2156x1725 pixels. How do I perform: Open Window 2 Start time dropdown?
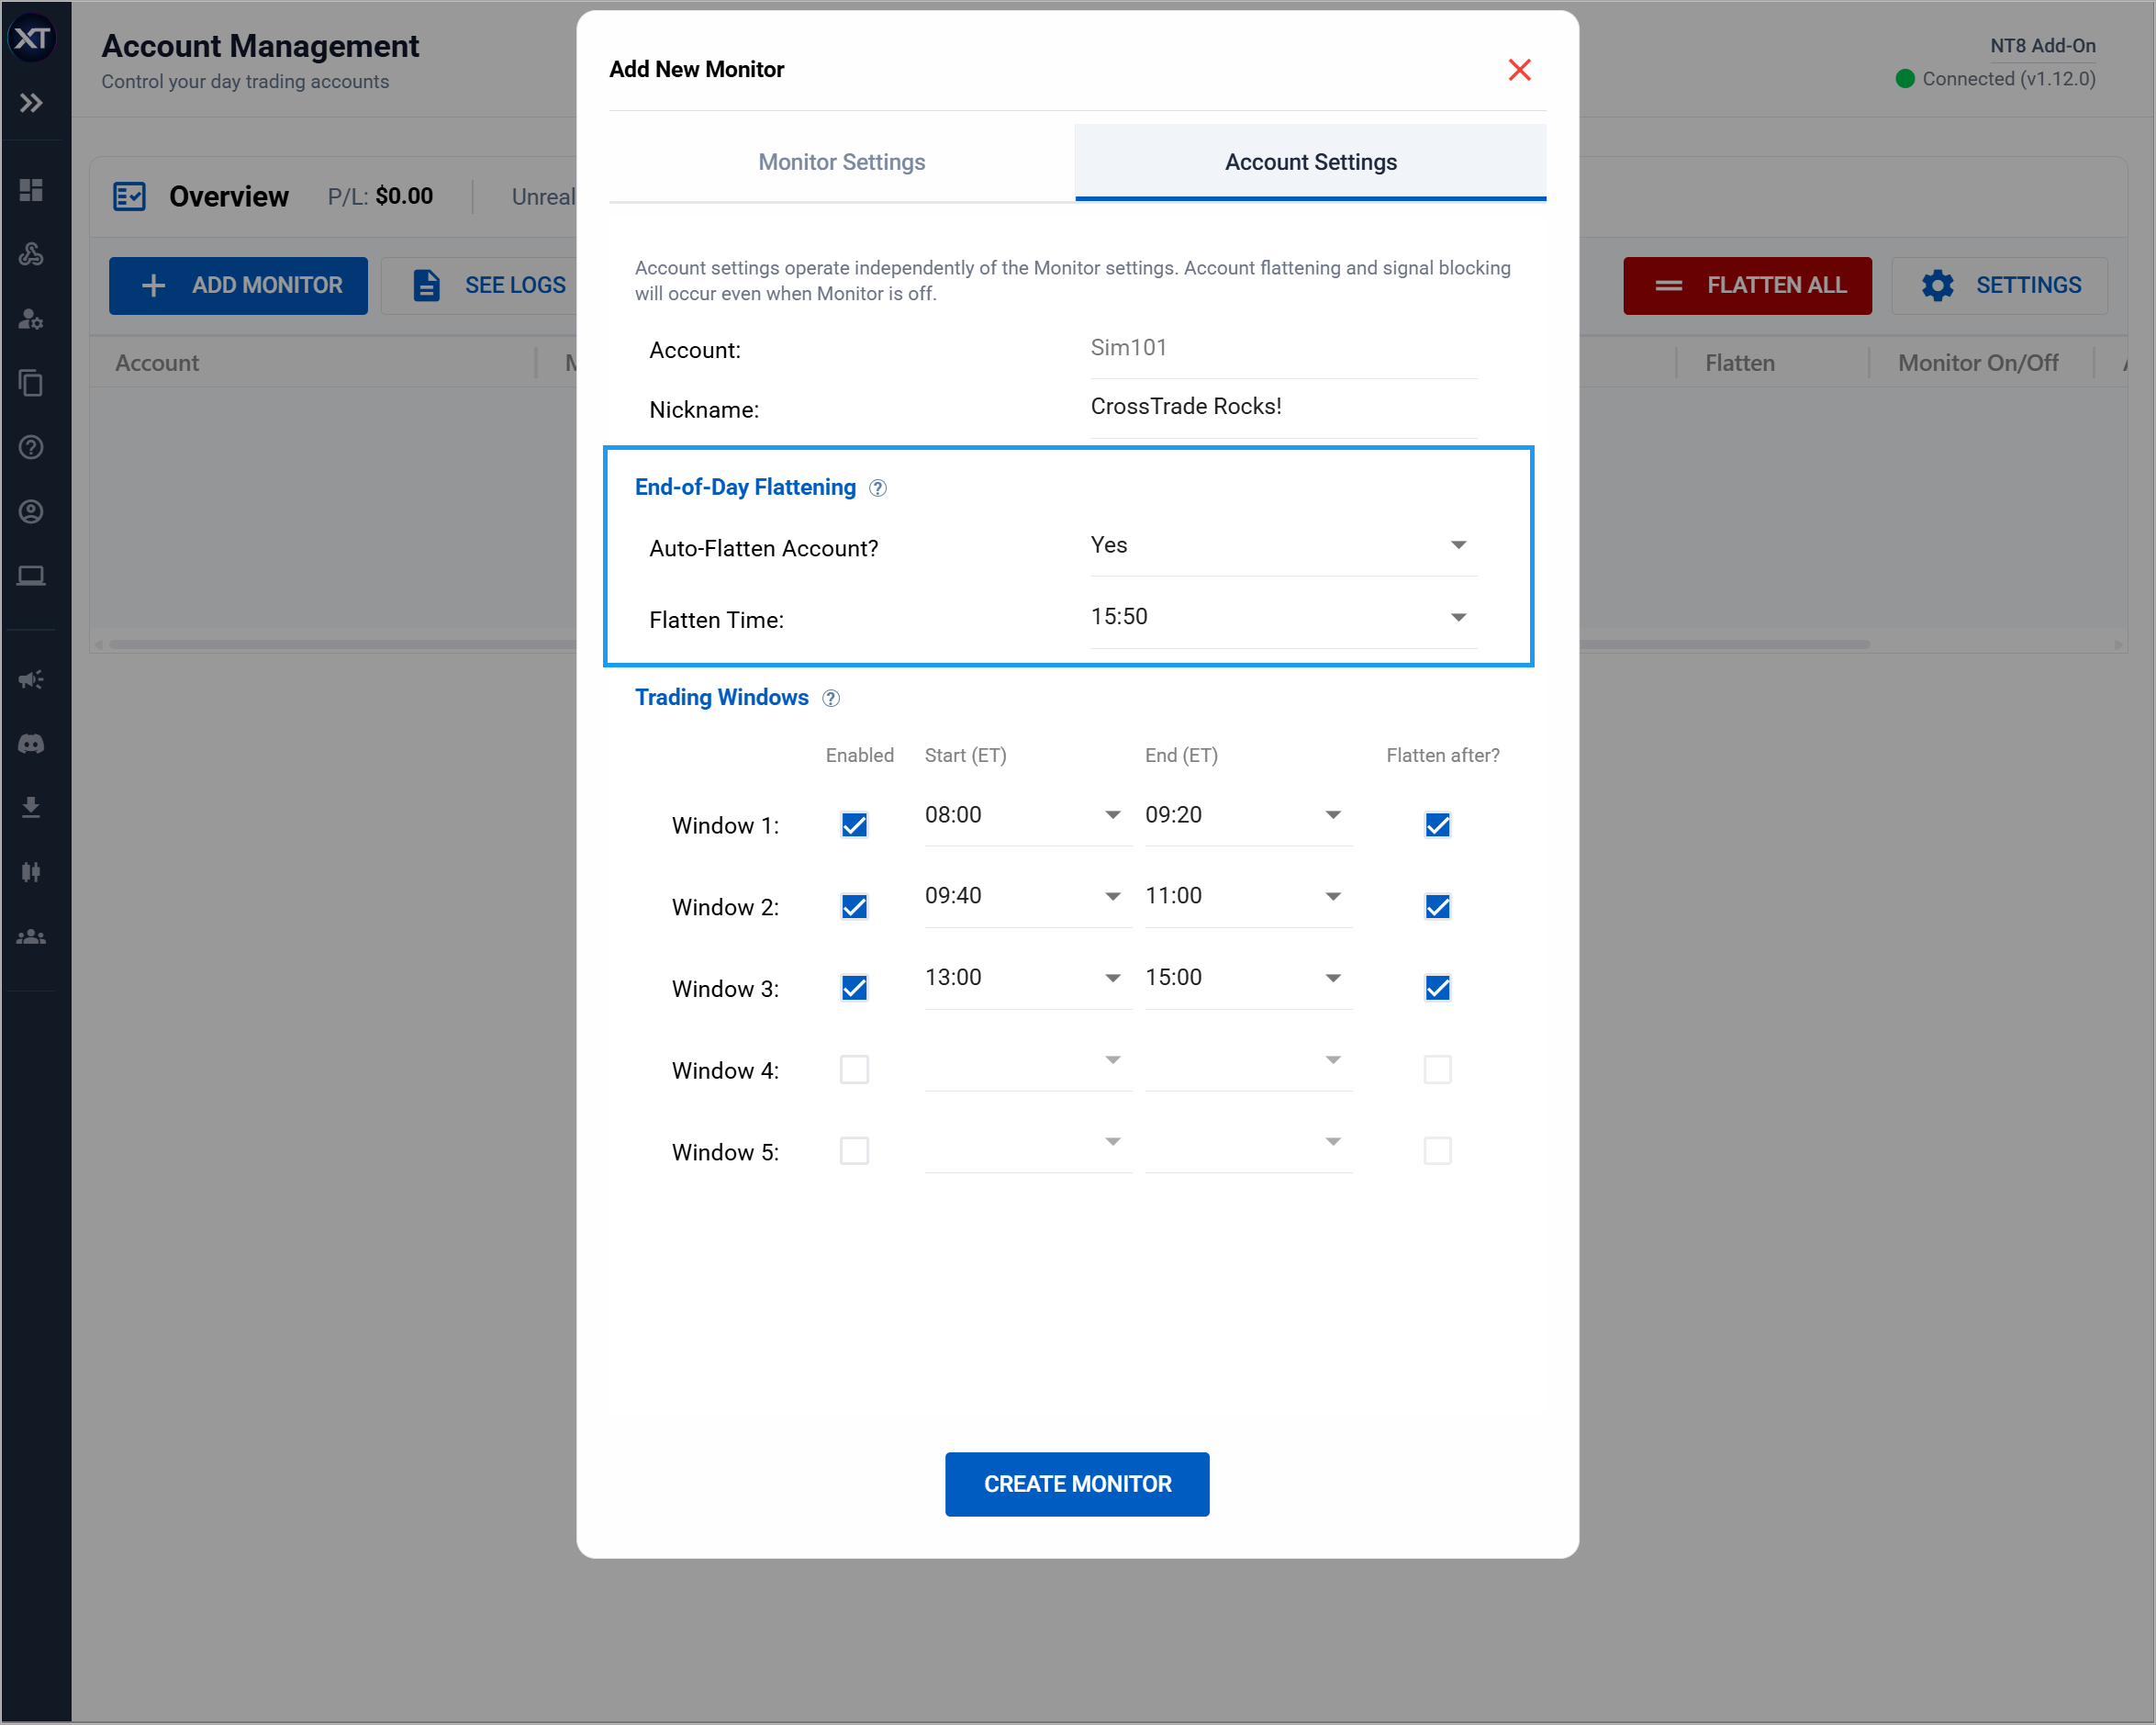click(x=1025, y=896)
